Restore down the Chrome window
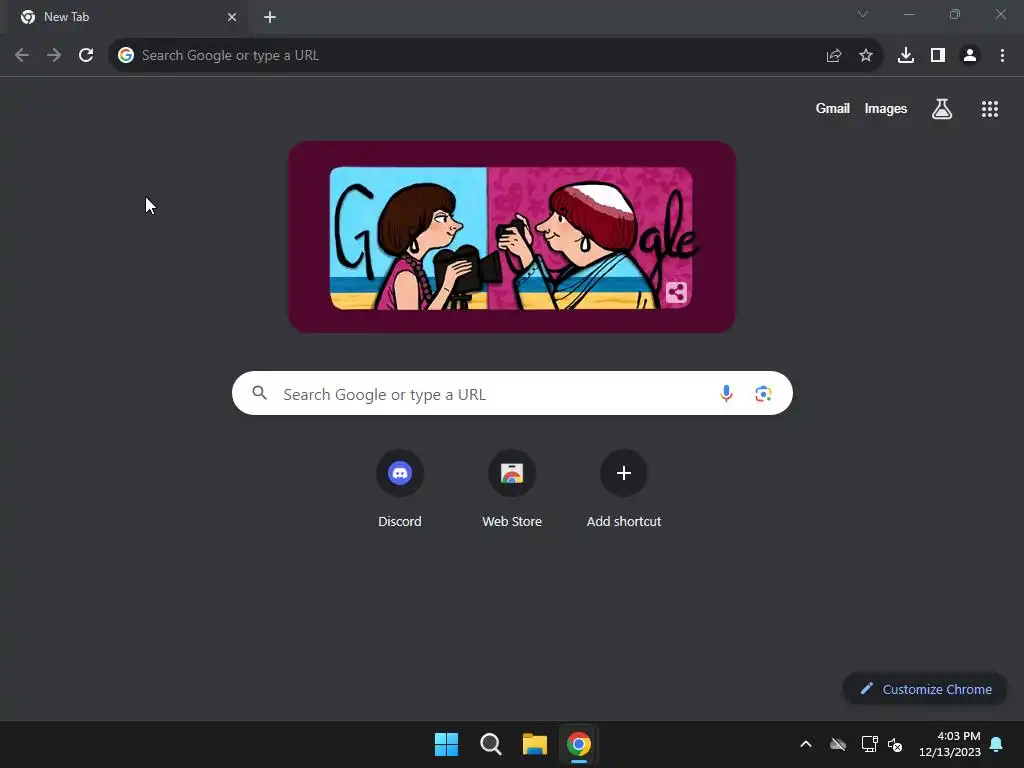The width and height of the screenshot is (1024, 768). point(955,14)
